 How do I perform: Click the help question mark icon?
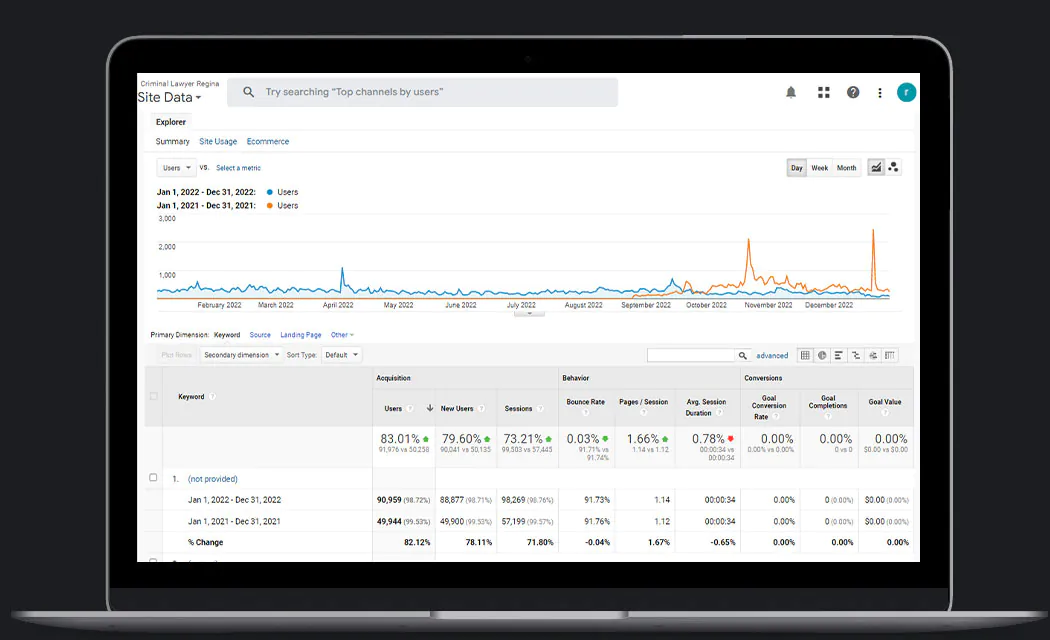853,92
